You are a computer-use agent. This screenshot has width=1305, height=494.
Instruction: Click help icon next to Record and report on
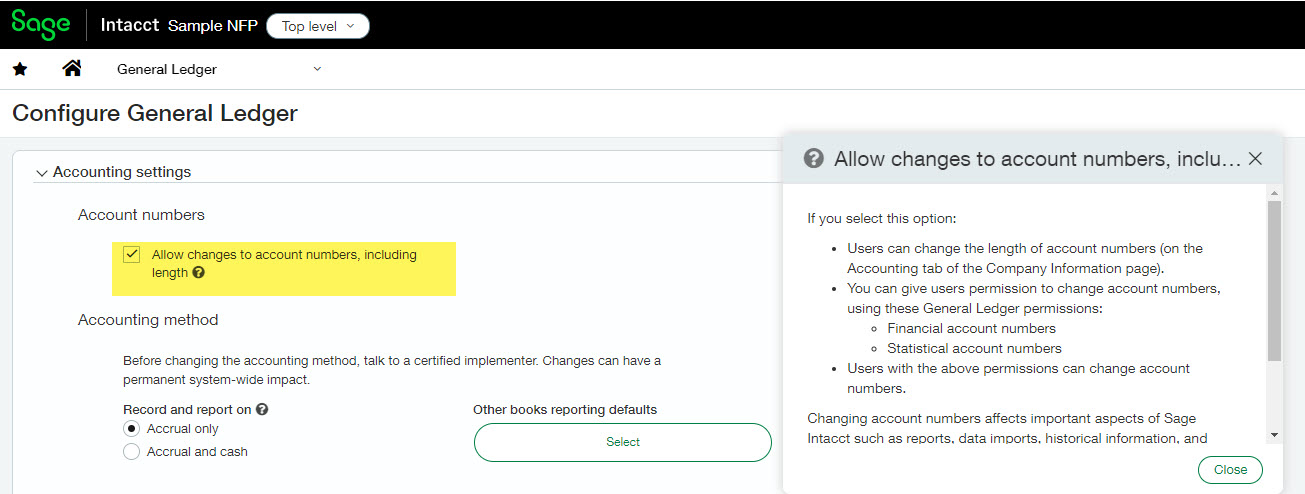pyautogui.click(x=262, y=409)
